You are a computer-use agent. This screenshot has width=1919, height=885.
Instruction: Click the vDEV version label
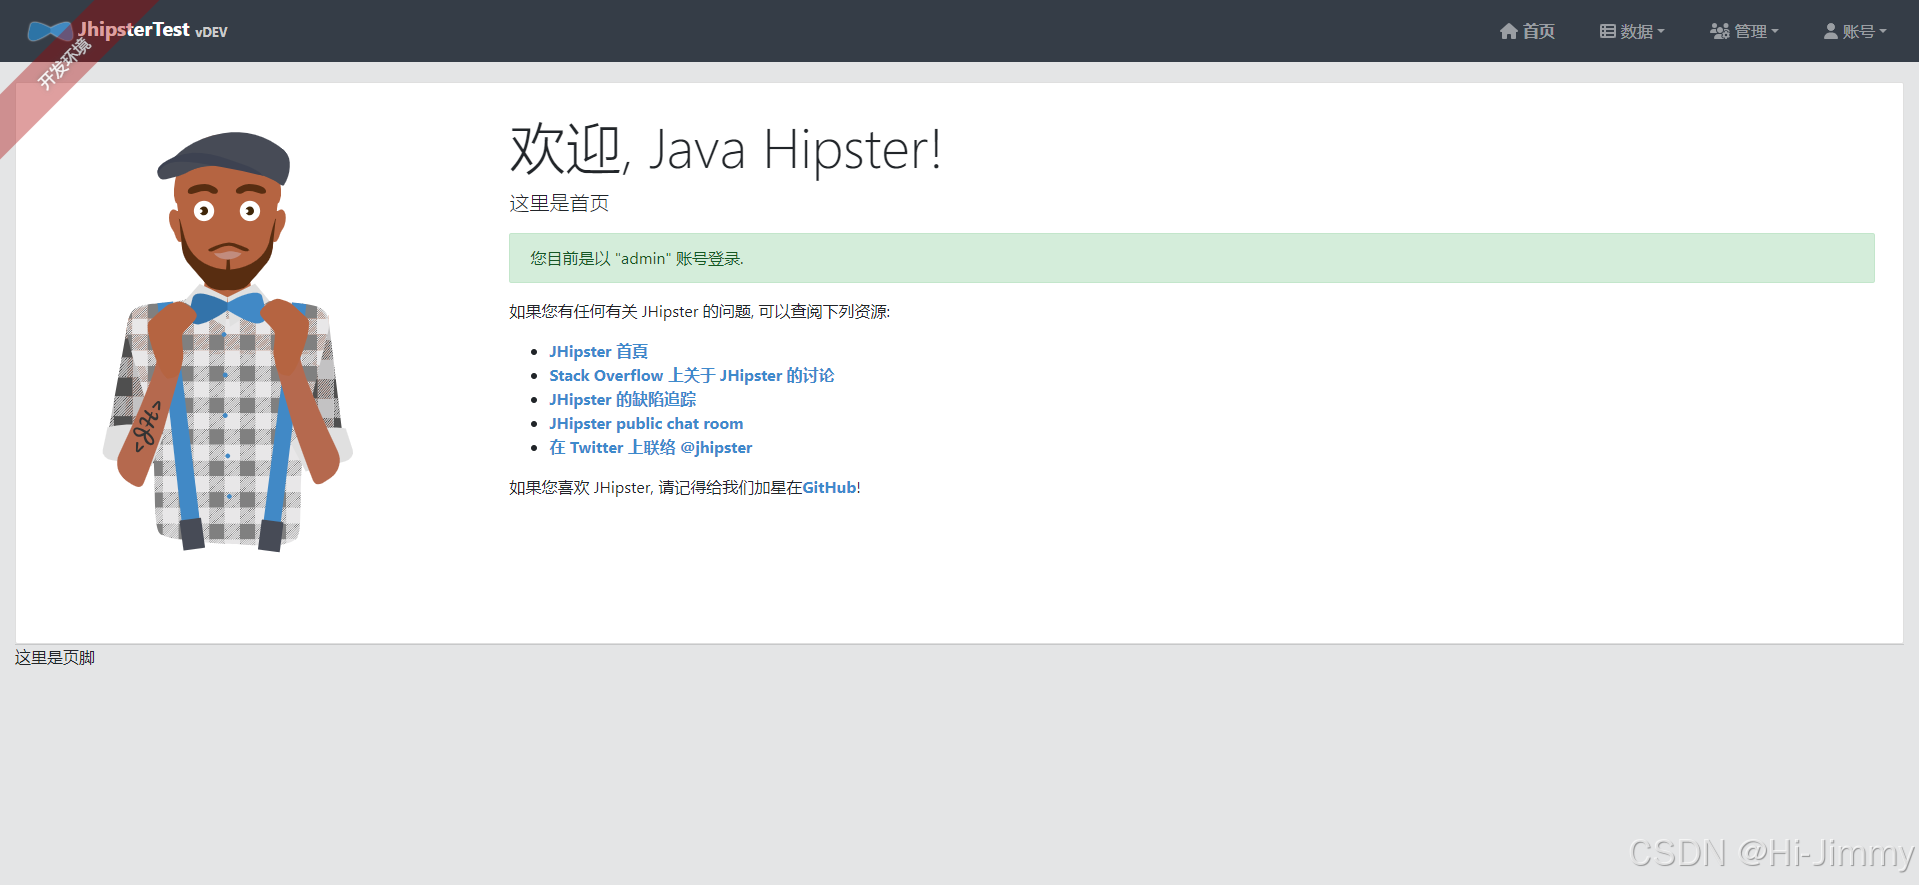pos(211,32)
